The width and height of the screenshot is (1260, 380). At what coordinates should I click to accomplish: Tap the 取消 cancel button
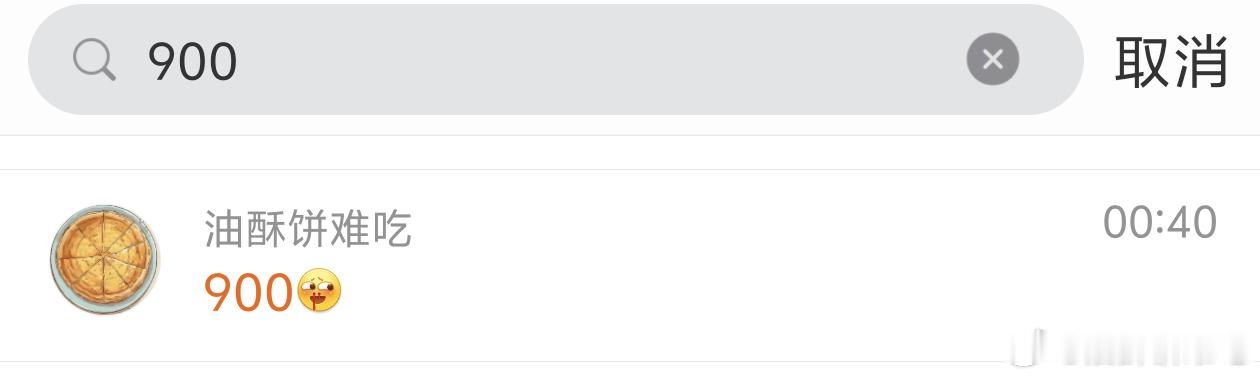[1171, 61]
